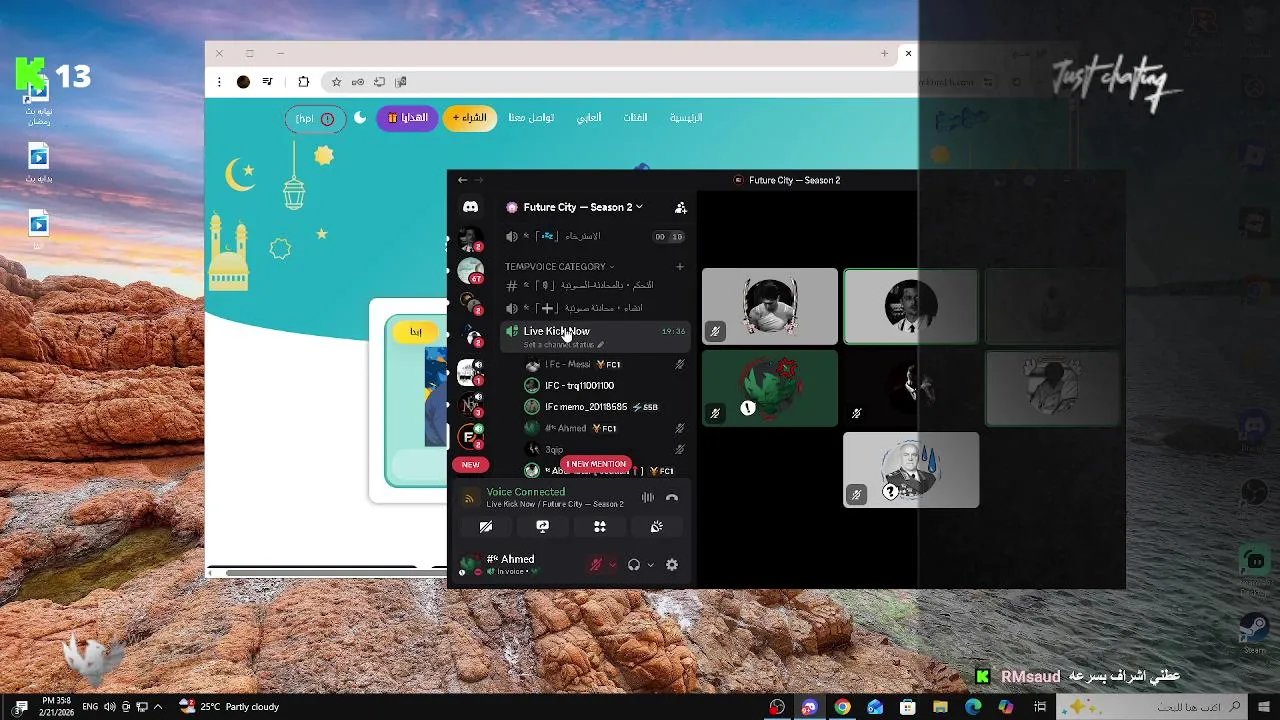Click the '1 NEW MENTION' pill

tap(597, 464)
